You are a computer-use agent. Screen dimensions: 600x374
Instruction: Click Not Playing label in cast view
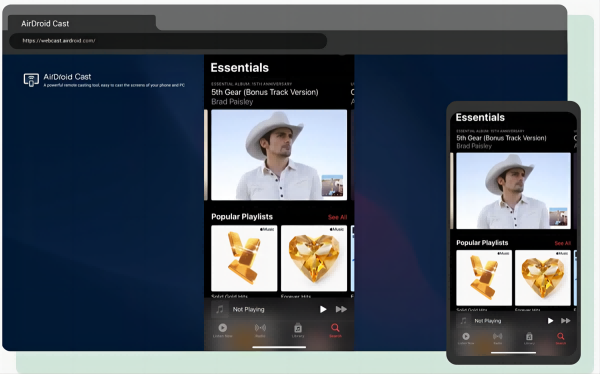248,309
